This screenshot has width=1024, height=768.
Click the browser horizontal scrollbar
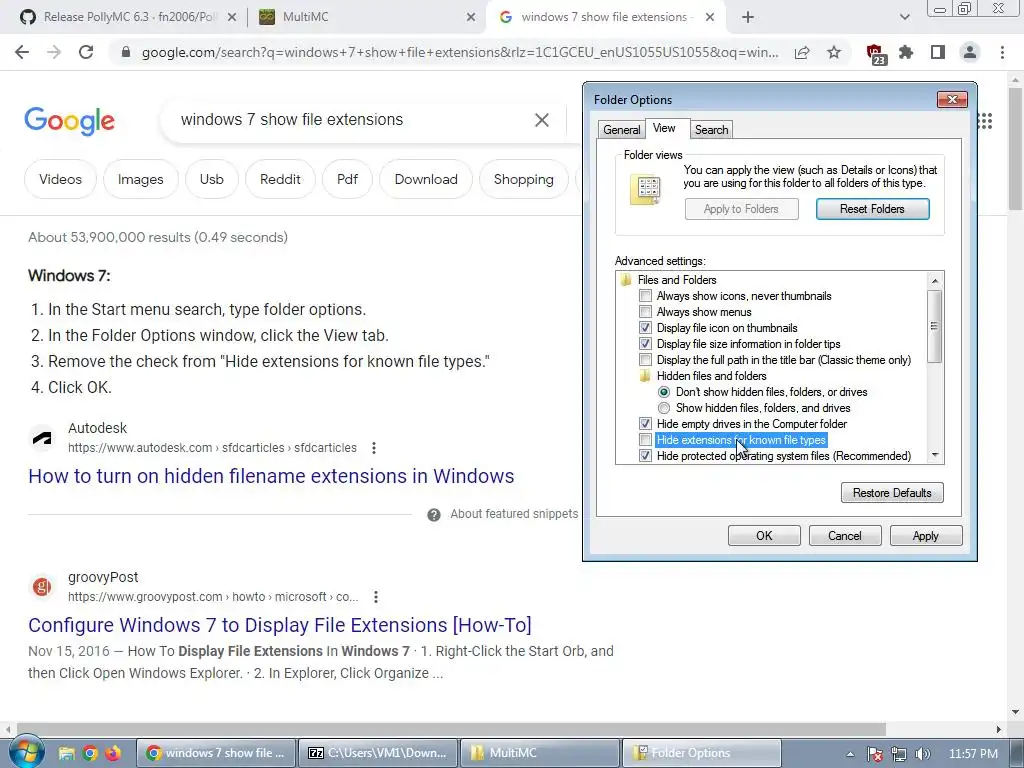pyautogui.click(x=451, y=729)
